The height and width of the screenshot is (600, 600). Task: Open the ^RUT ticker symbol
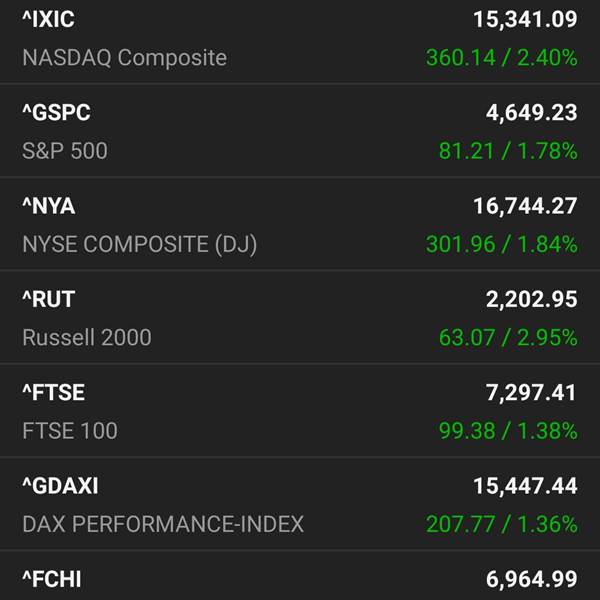coord(49,299)
